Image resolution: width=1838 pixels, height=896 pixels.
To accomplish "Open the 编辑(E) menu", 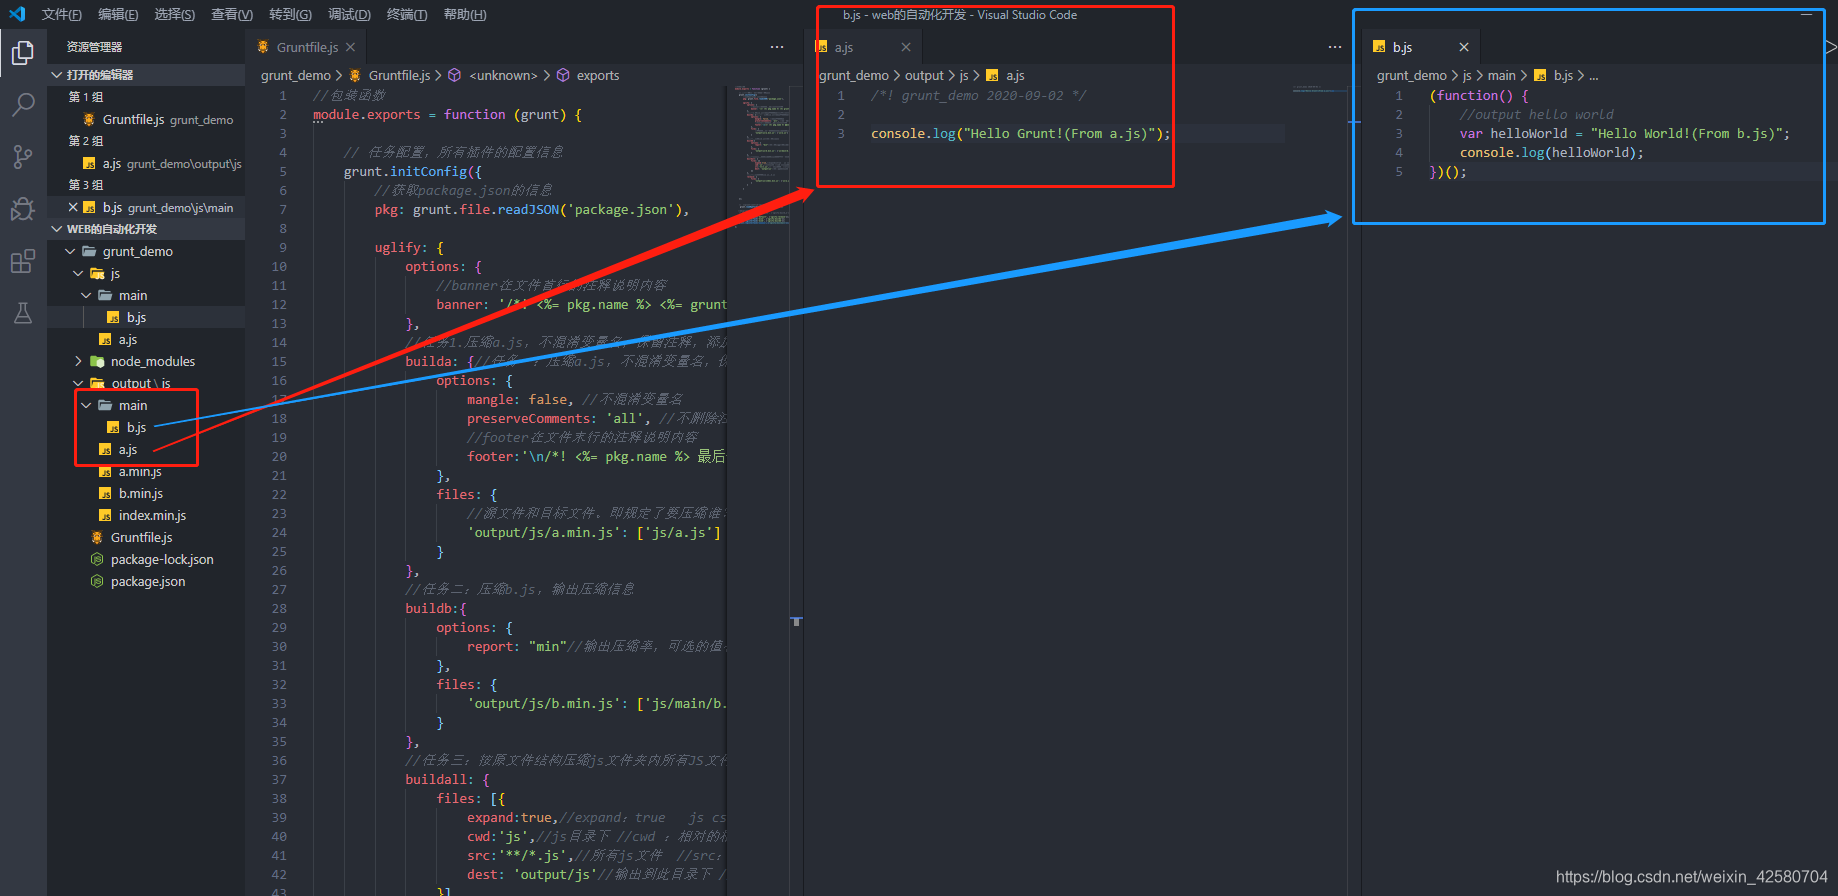I will click(x=118, y=14).
